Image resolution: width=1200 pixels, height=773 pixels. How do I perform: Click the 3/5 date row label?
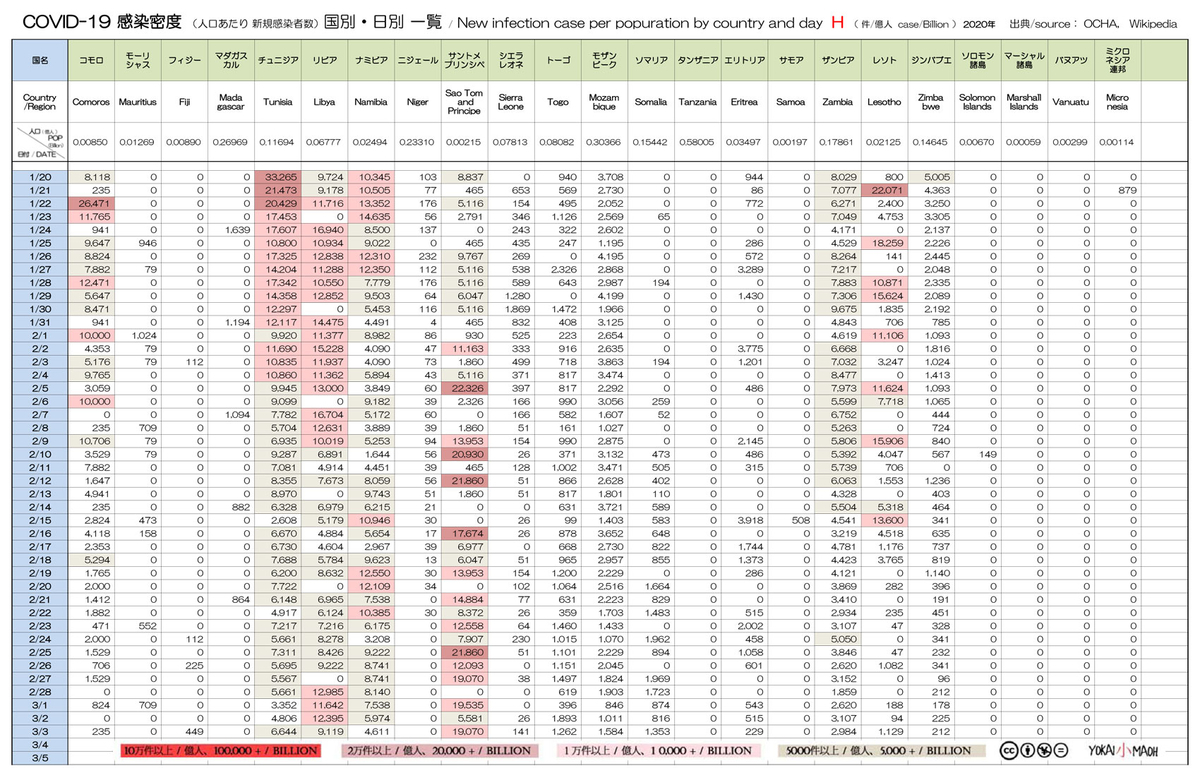coord(41,758)
